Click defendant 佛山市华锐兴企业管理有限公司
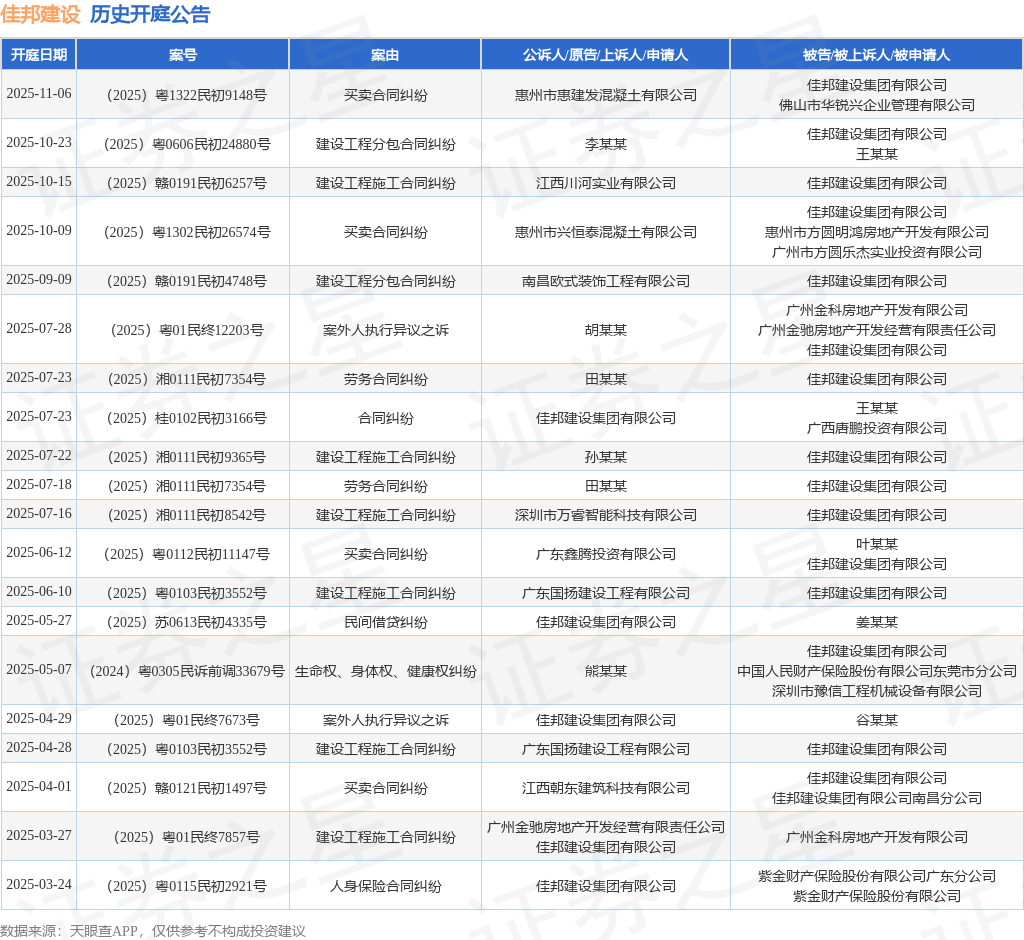This screenshot has height=940, width=1024. tap(876, 105)
